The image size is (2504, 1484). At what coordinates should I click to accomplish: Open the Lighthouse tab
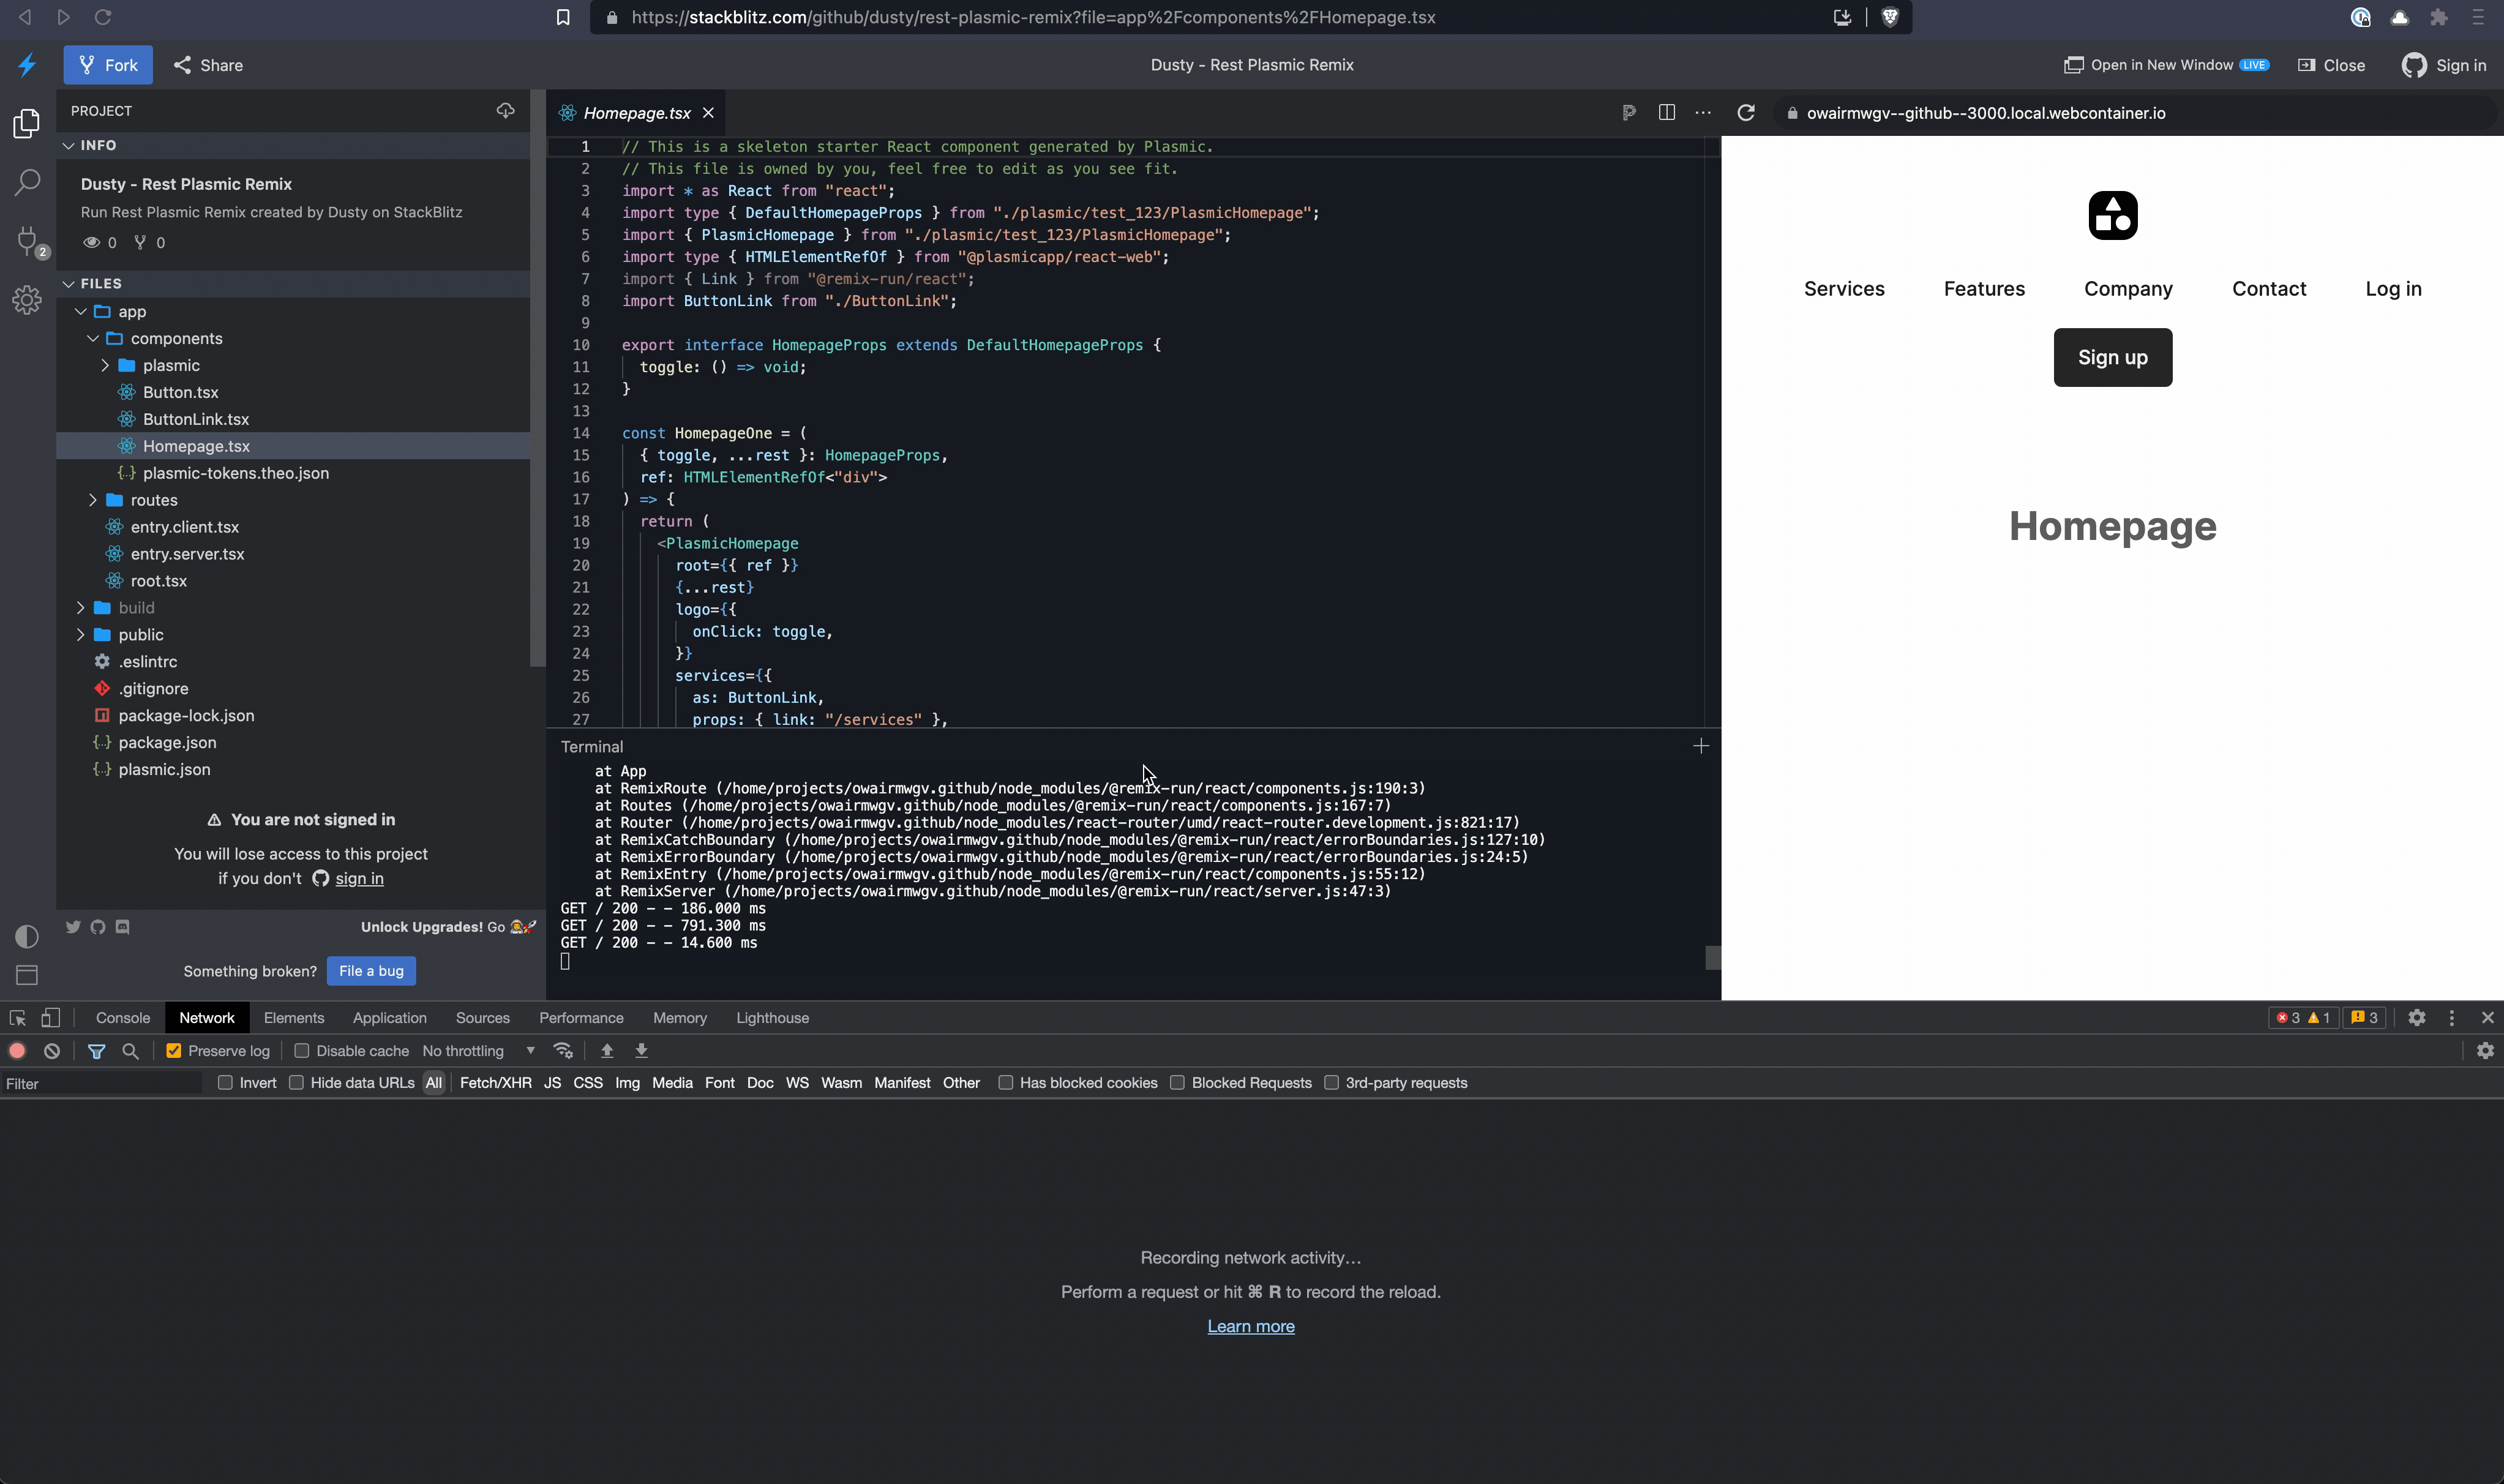pos(772,1018)
